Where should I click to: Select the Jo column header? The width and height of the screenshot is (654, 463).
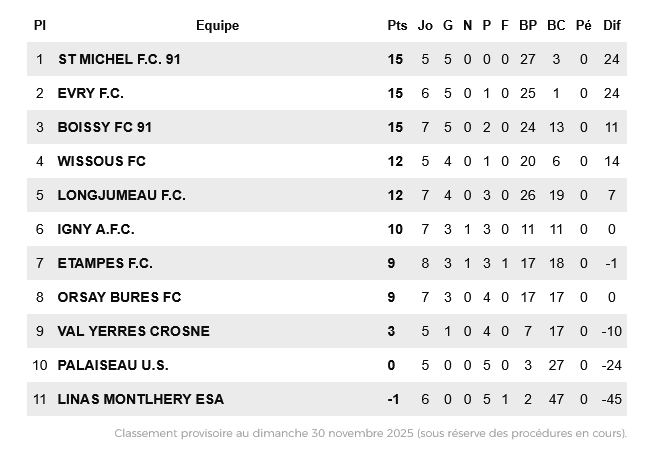pyautogui.click(x=425, y=25)
